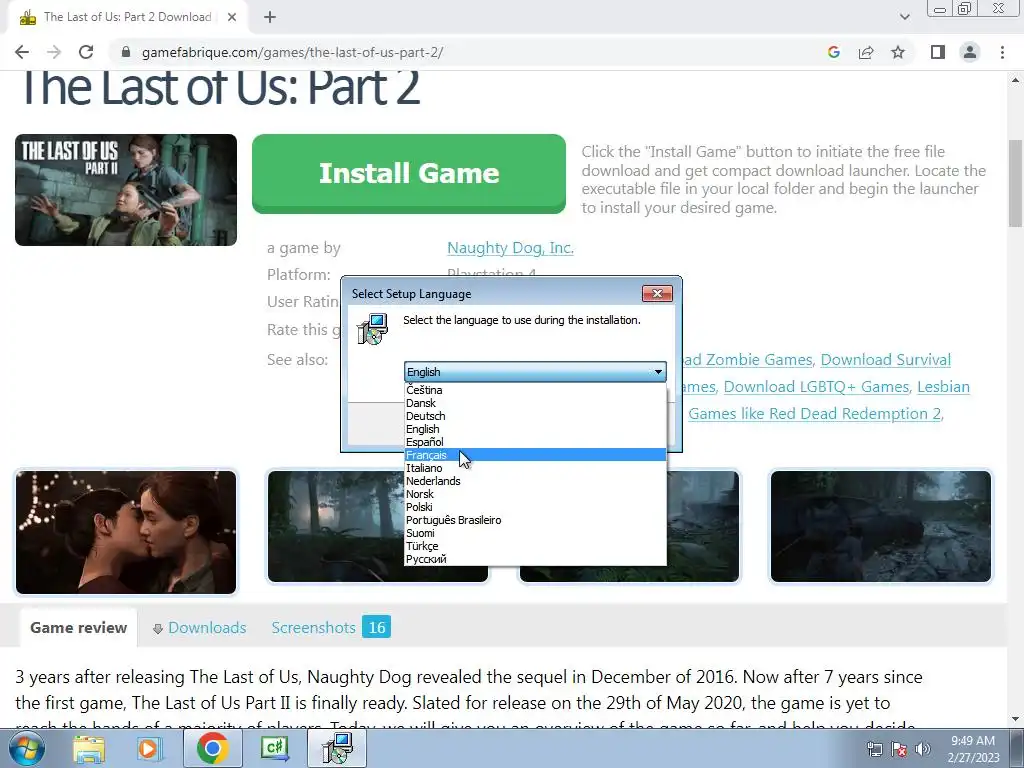Click the share page icon

click(x=866, y=52)
